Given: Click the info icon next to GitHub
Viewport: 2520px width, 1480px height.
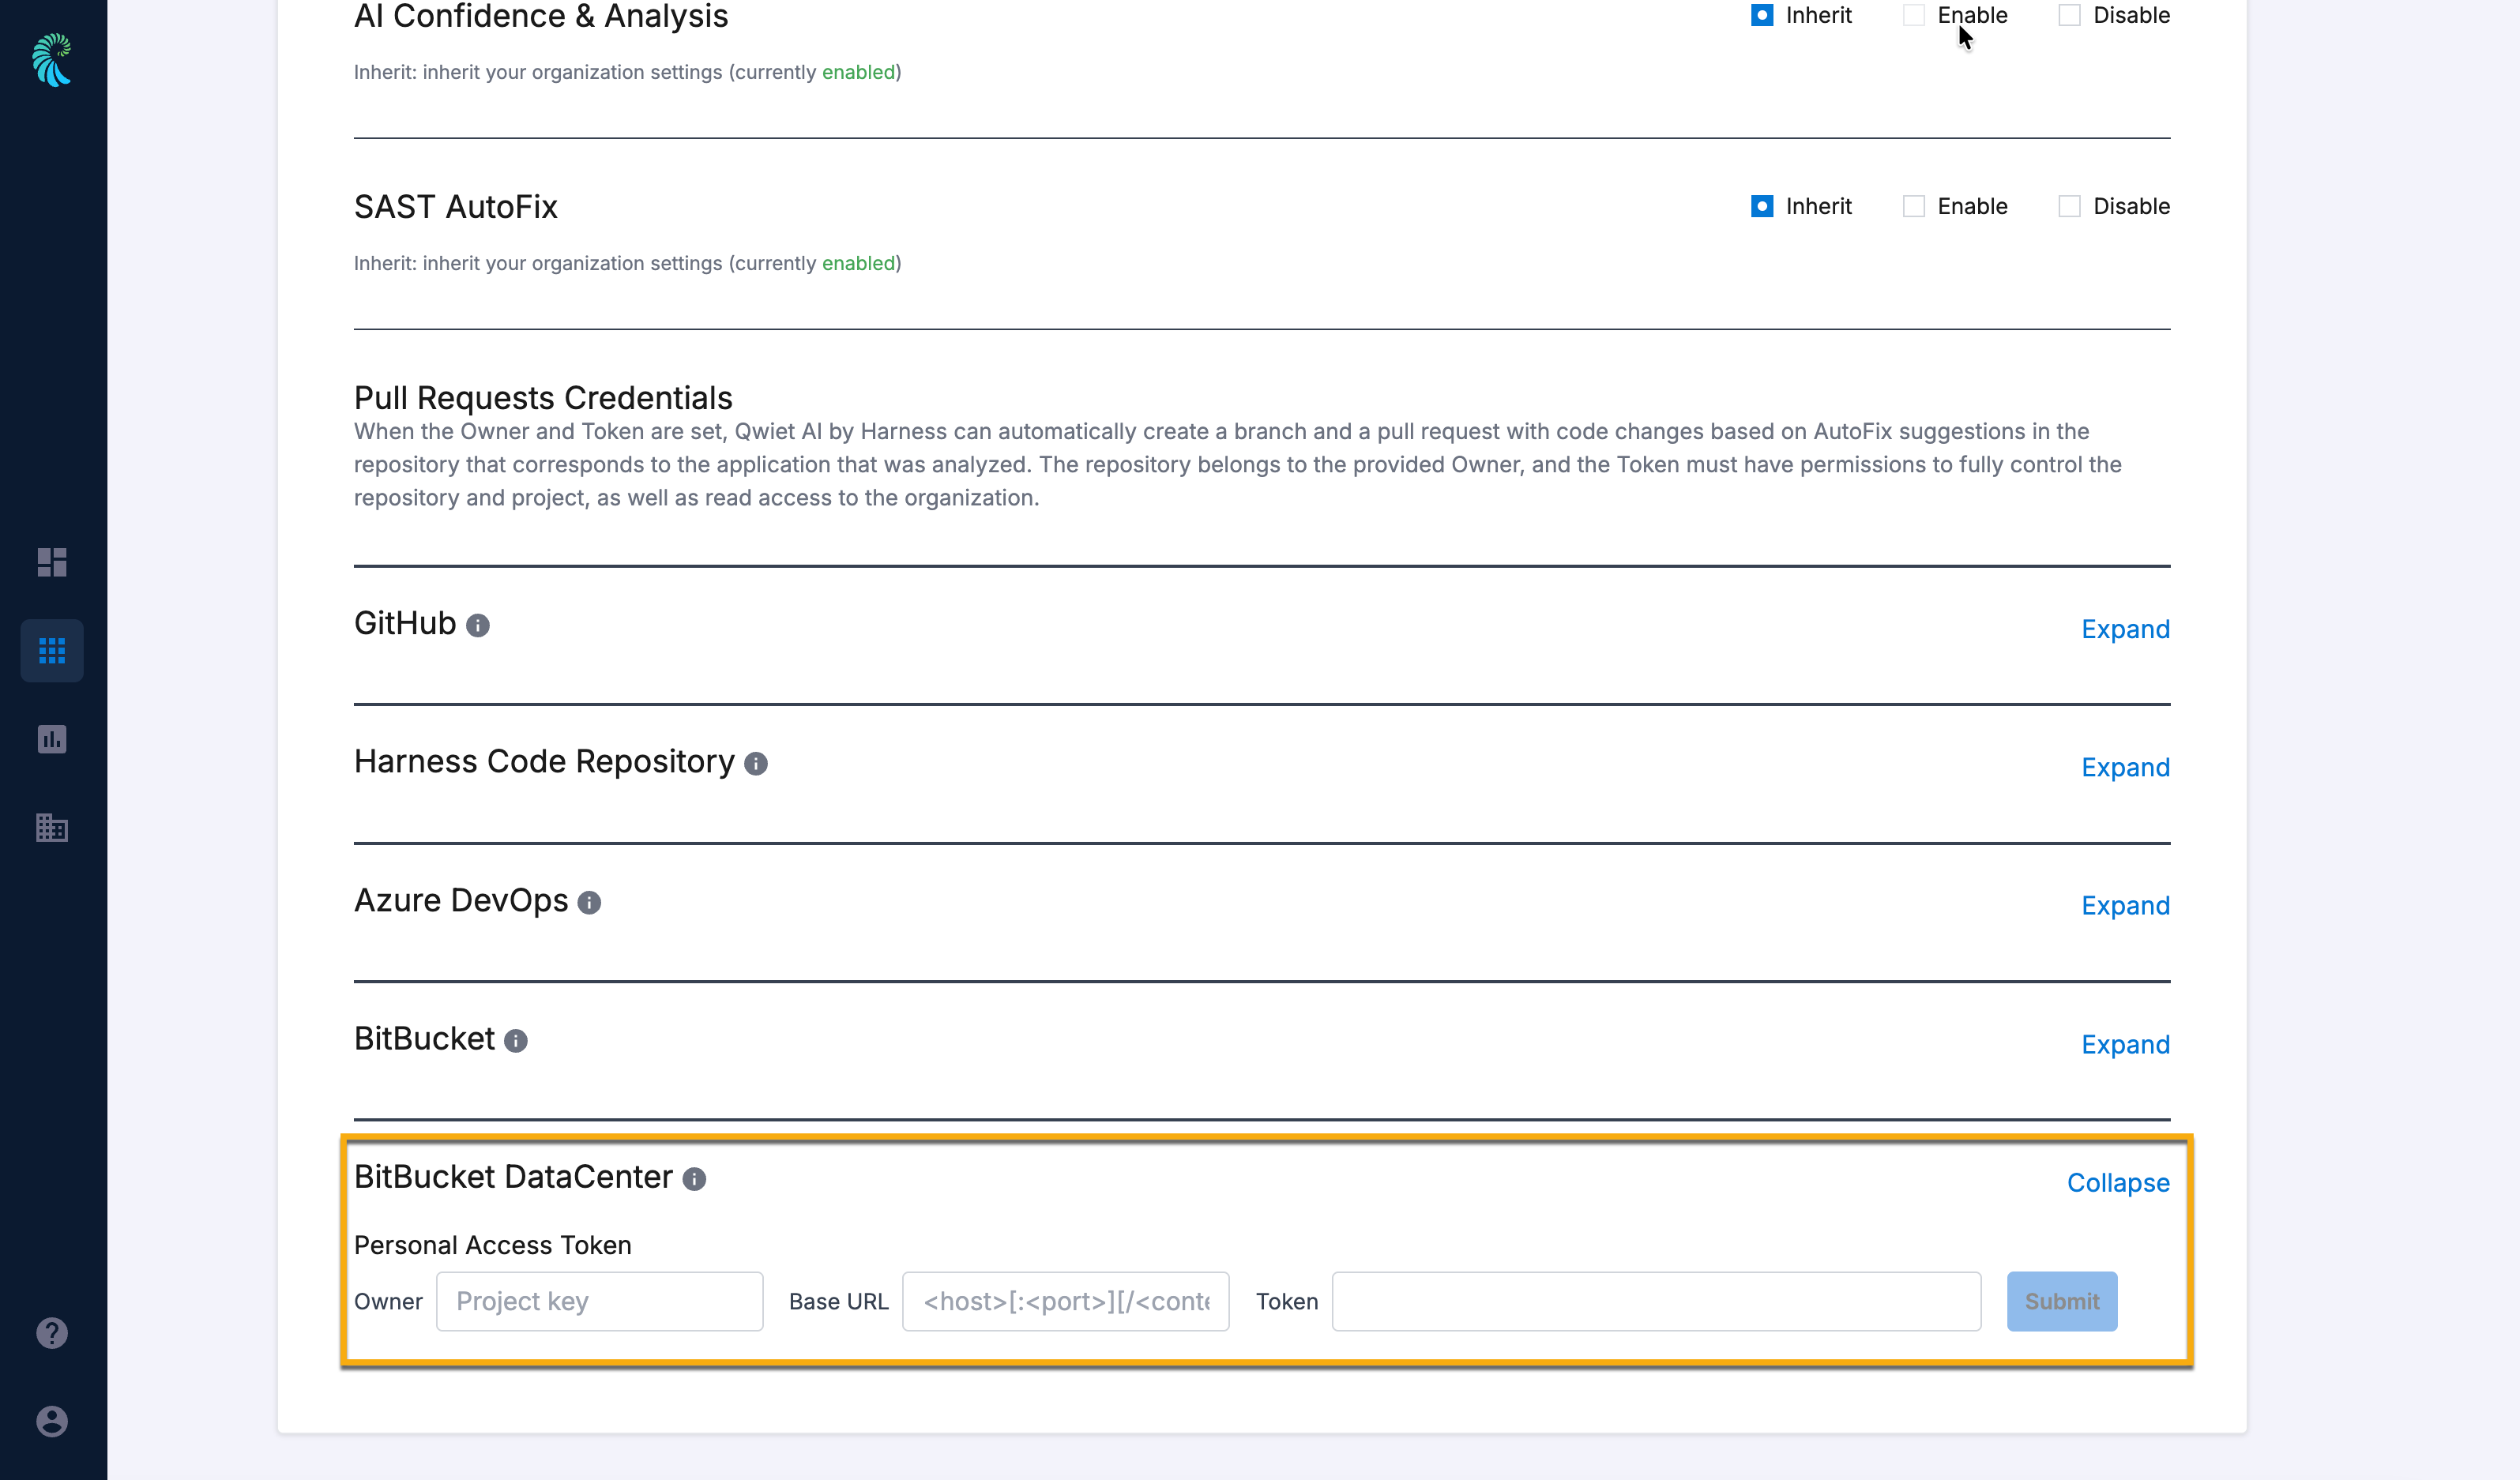Looking at the screenshot, I should 478,626.
